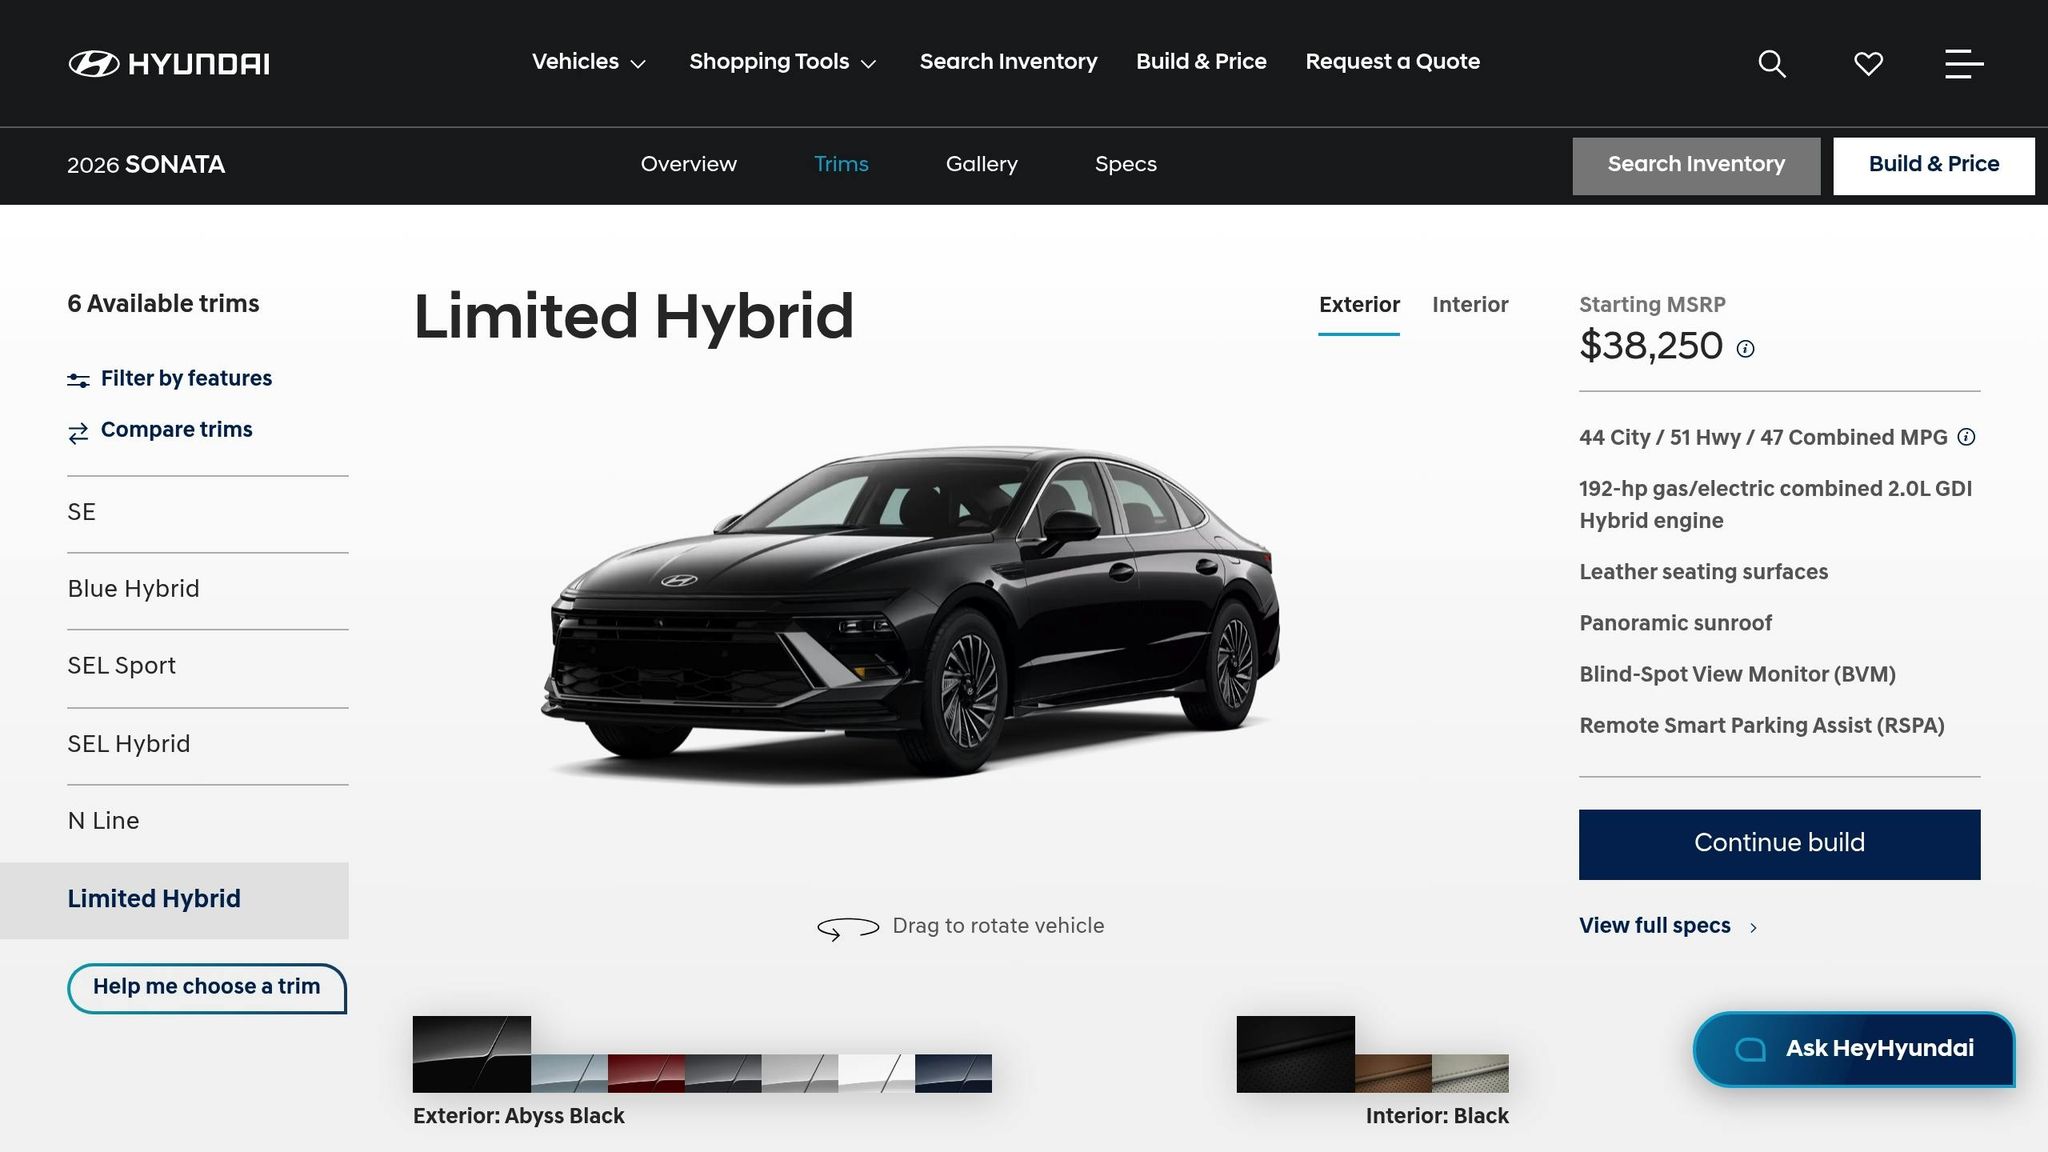Open the search magnifier icon
The image size is (2048, 1152).
point(1770,63)
